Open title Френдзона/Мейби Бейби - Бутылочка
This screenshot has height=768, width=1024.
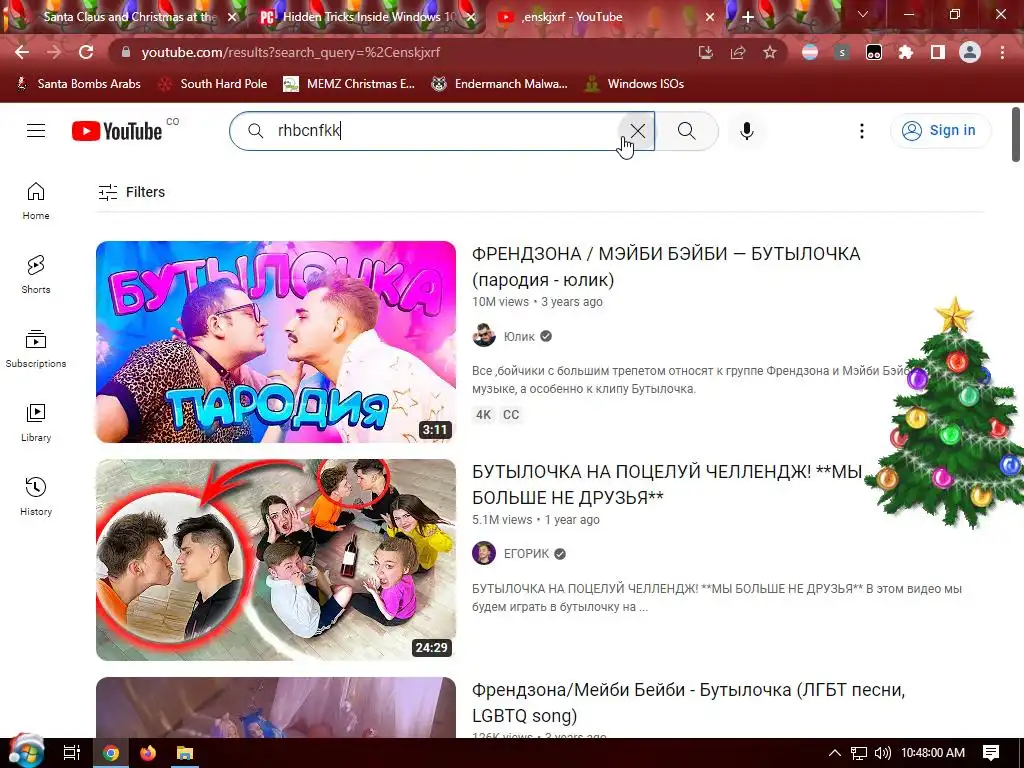click(x=688, y=703)
